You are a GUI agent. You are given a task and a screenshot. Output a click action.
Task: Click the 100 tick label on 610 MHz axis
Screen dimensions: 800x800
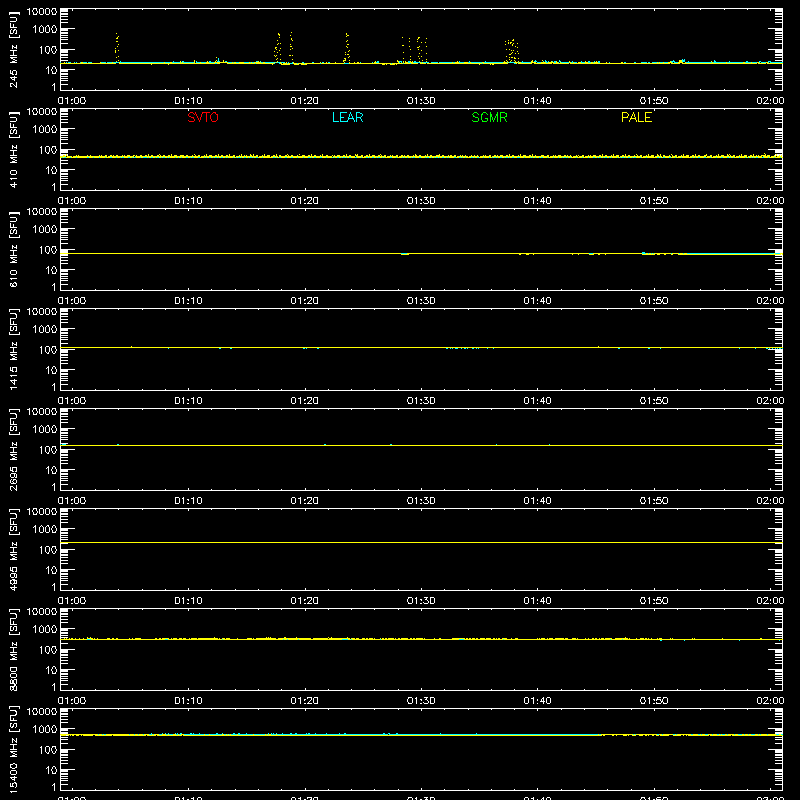pyautogui.click(x=48, y=250)
